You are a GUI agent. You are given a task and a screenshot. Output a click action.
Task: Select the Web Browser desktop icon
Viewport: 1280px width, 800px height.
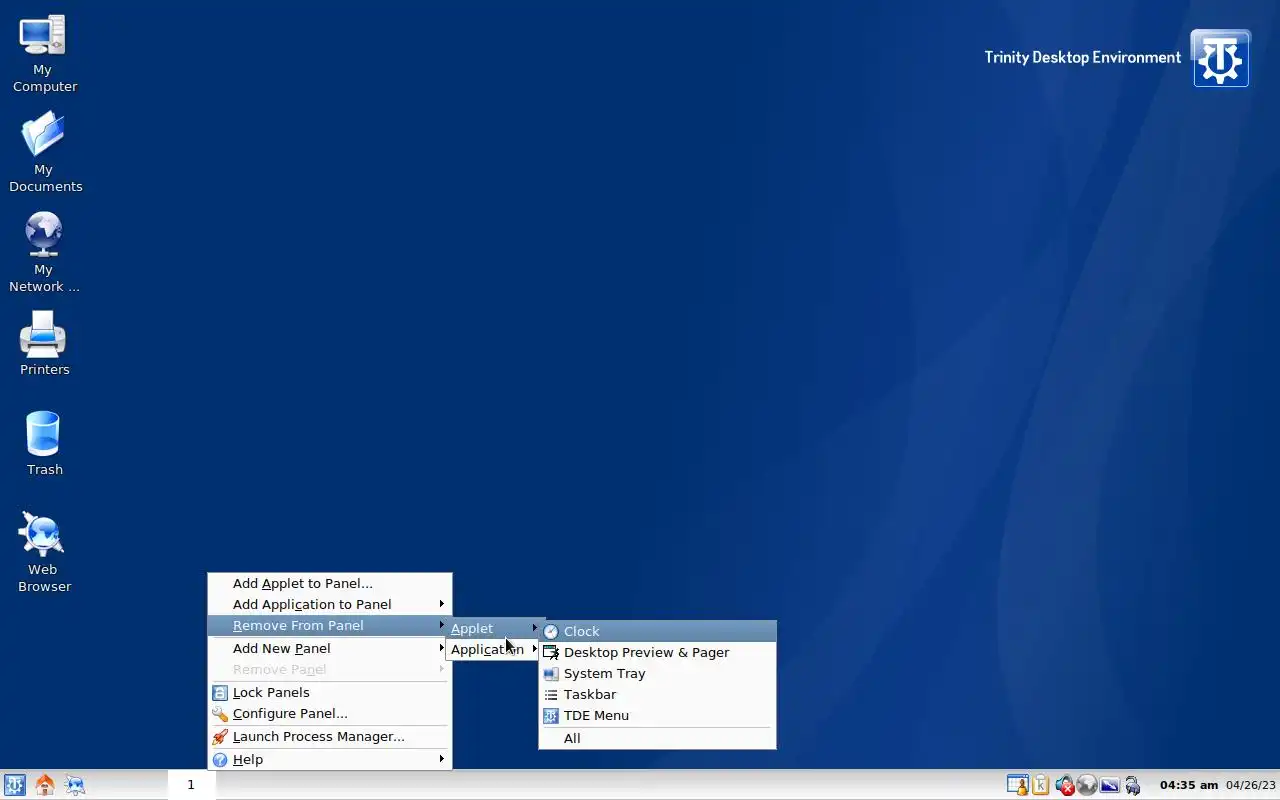pos(44,552)
